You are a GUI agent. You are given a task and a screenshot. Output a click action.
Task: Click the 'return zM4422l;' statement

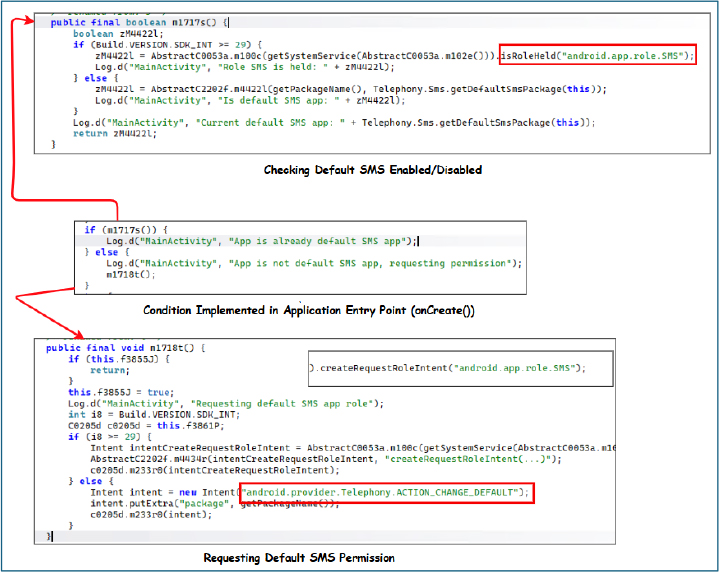[x=115, y=133]
